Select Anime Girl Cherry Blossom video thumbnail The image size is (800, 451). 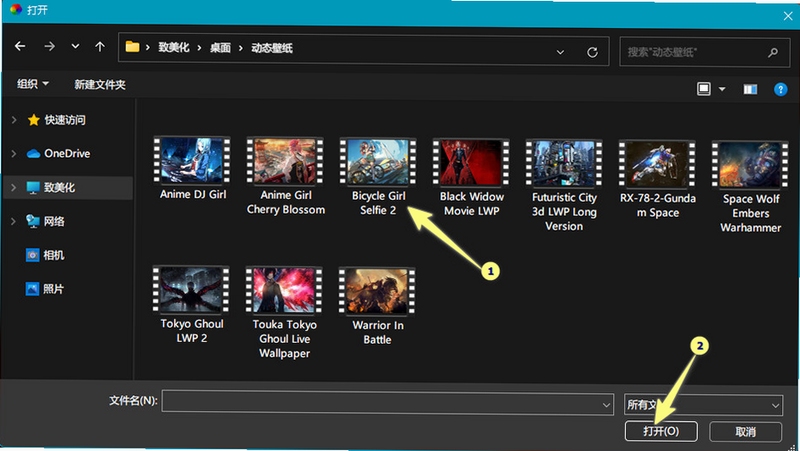pos(285,161)
